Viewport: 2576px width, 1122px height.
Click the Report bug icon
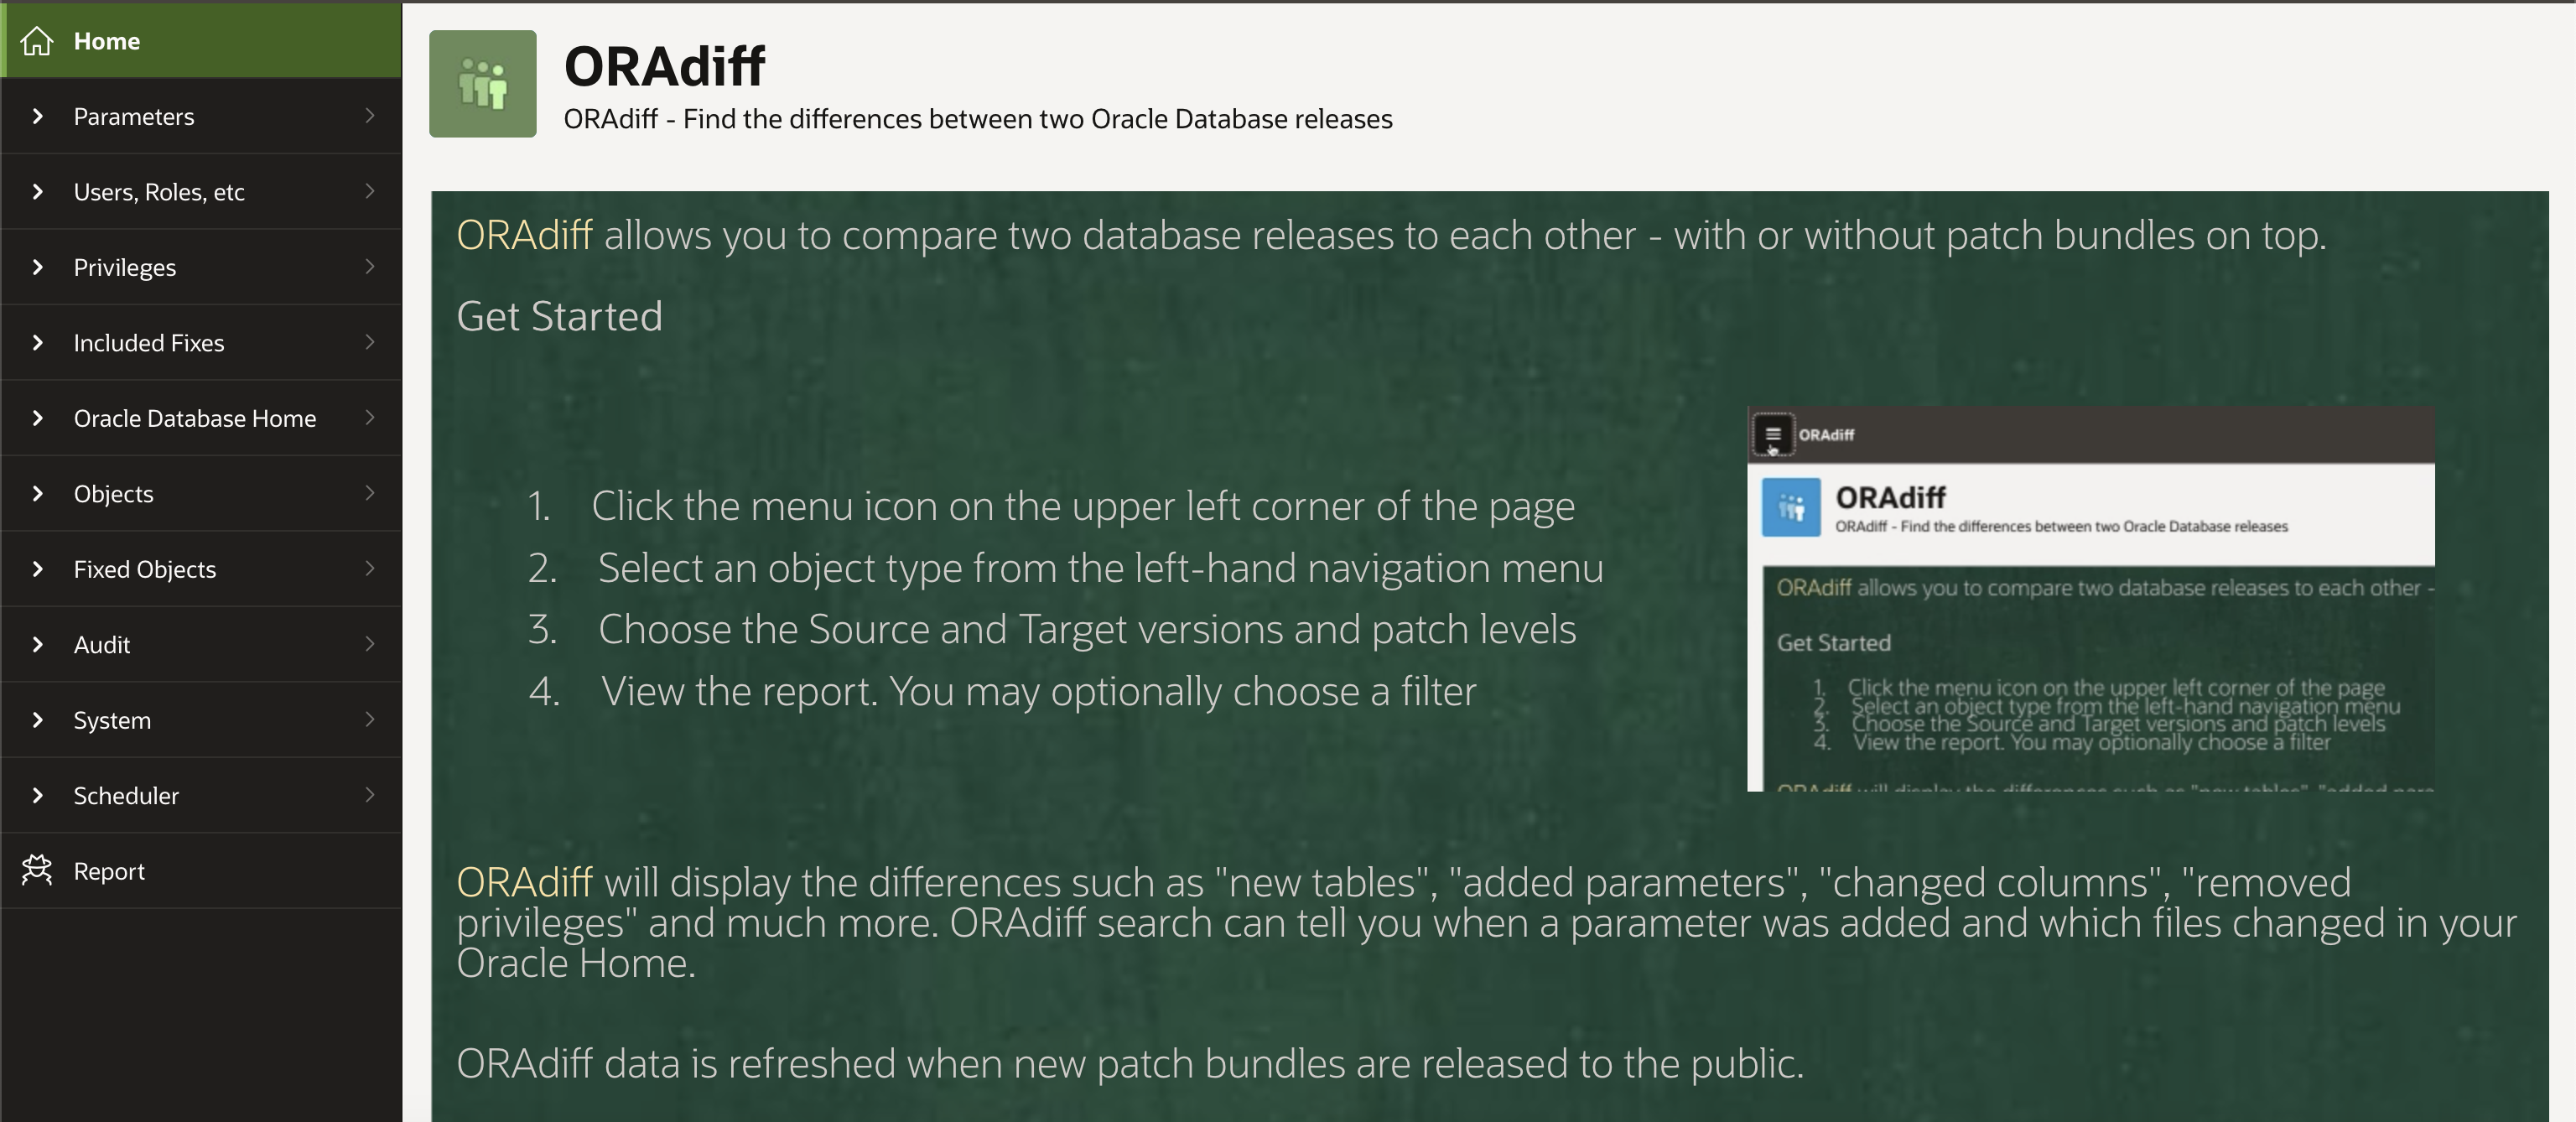coord(37,870)
